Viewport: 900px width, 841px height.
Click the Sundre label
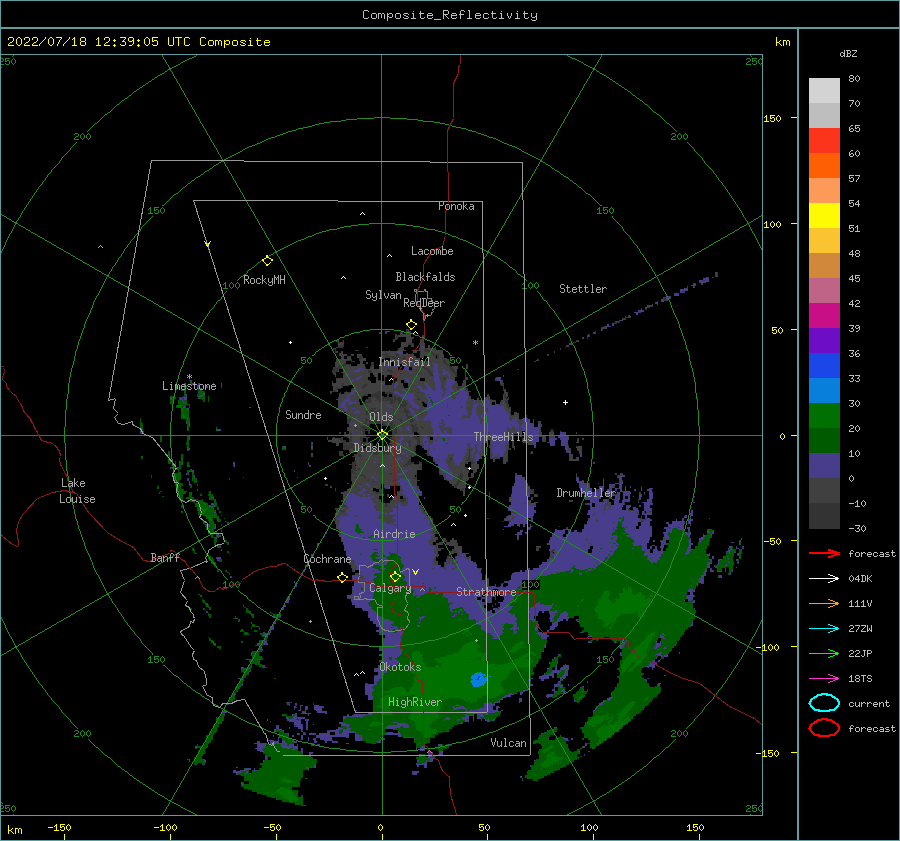303,414
